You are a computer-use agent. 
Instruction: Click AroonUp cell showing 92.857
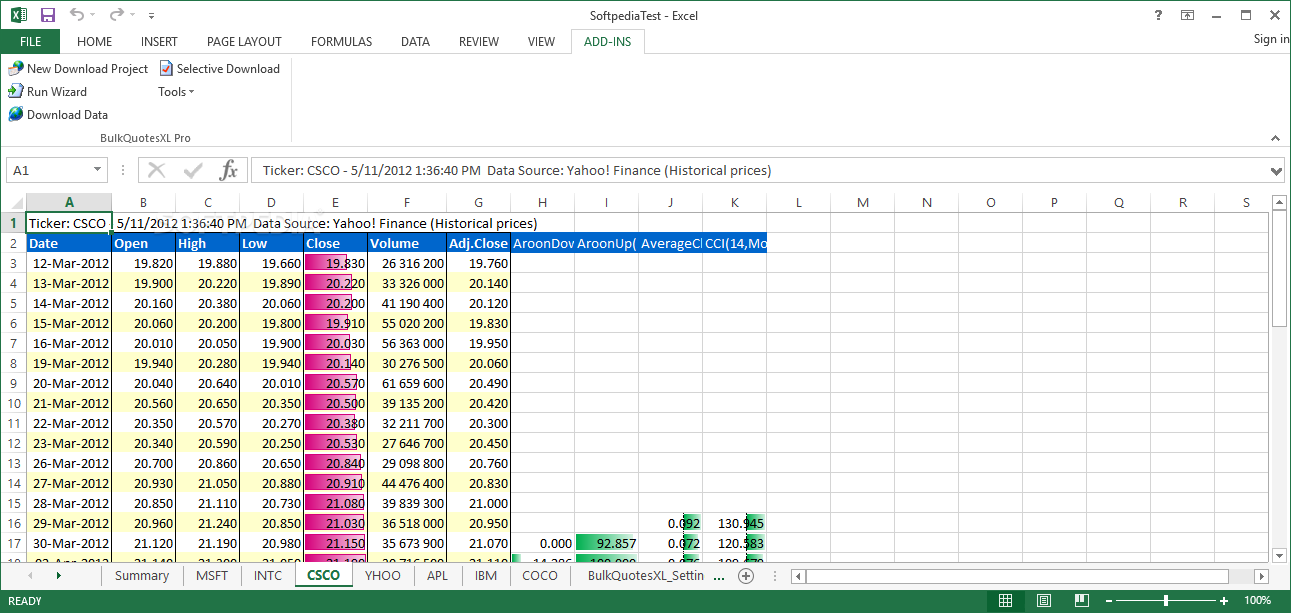pyautogui.click(x=607, y=543)
